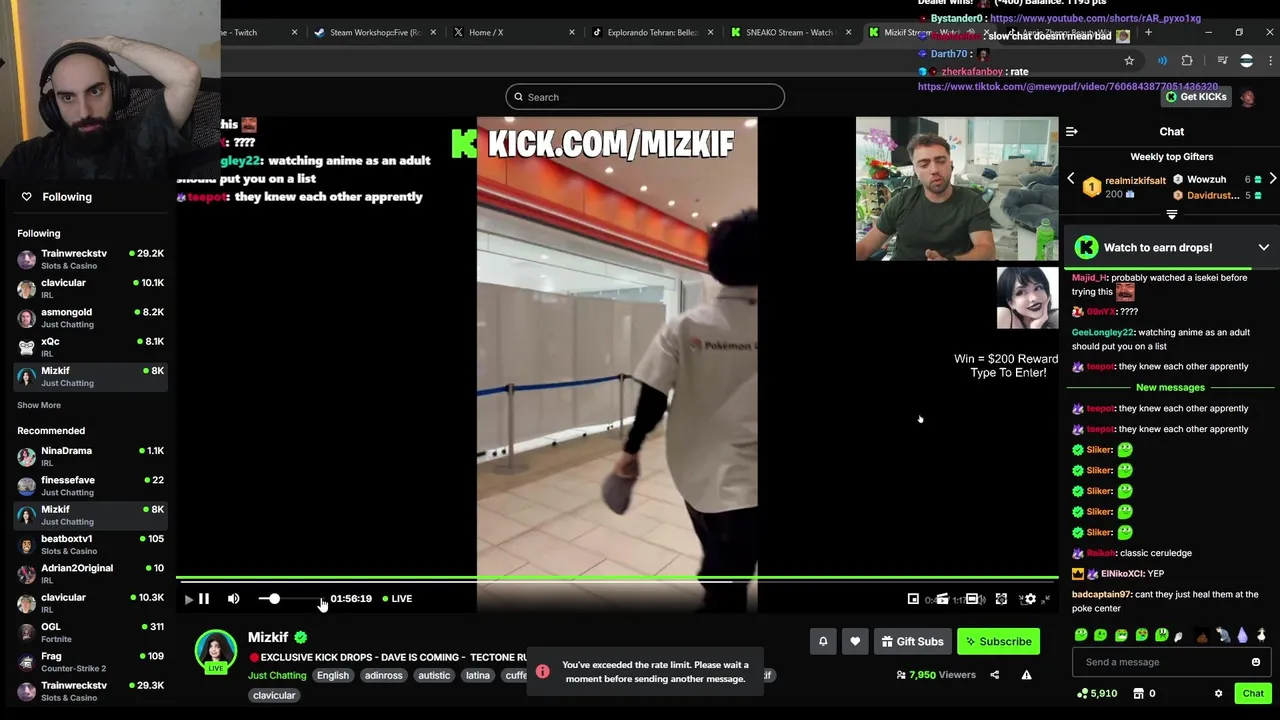The width and height of the screenshot is (1280, 720).
Task: Report the stream with warning icon
Action: 1026,675
